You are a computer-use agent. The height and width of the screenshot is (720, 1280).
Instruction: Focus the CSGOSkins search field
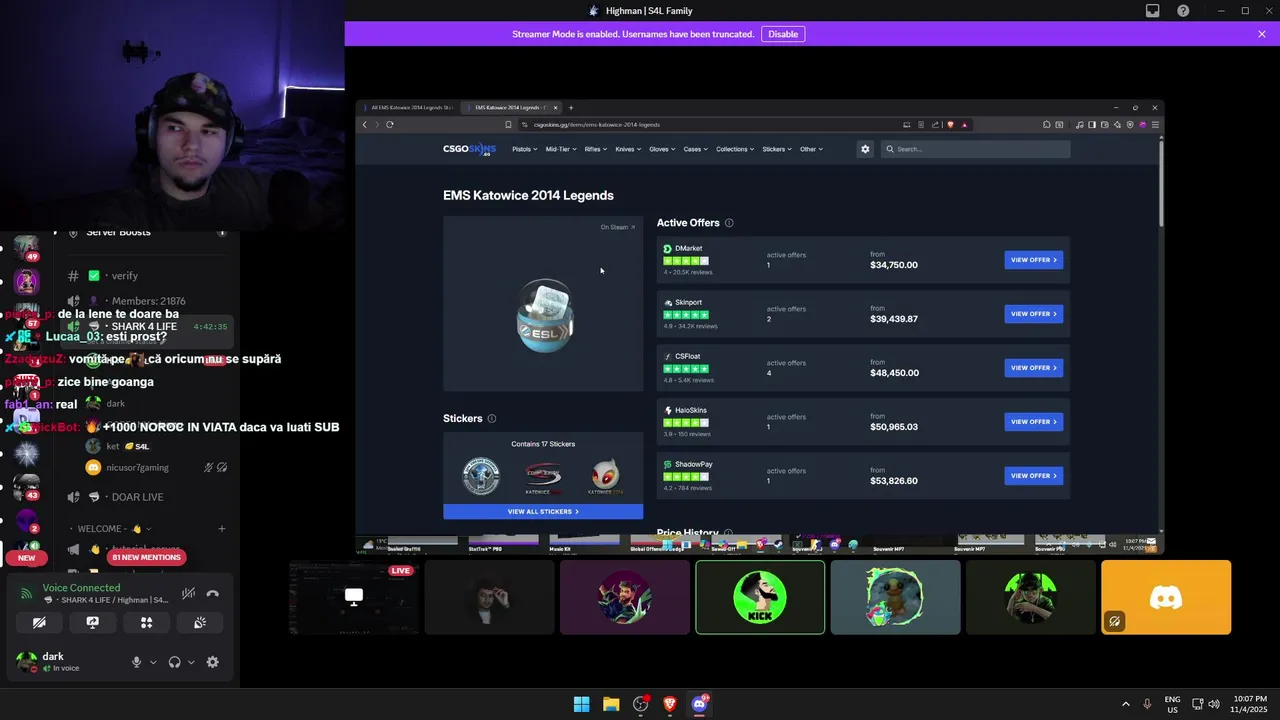pyautogui.click(x=976, y=149)
